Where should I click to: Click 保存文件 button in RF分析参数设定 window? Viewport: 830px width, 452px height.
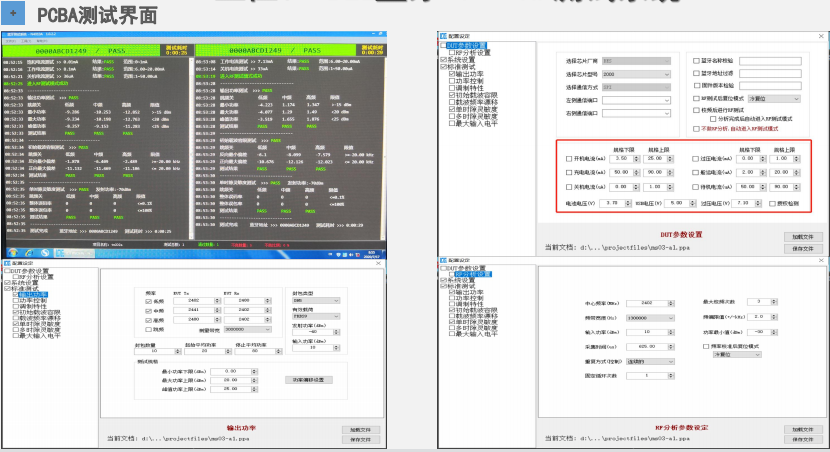pyautogui.click(x=802, y=440)
